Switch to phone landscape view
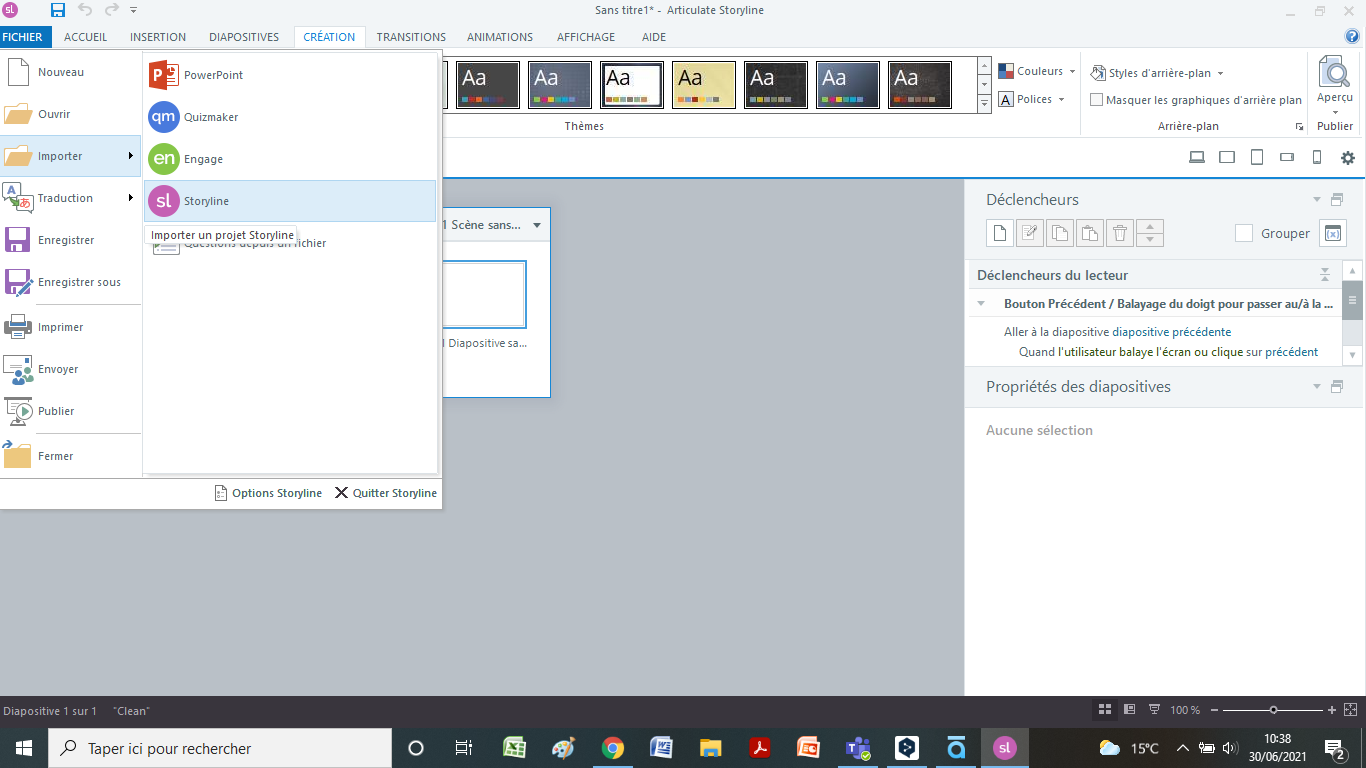The image size is (1366, 768). point(1287,157)
